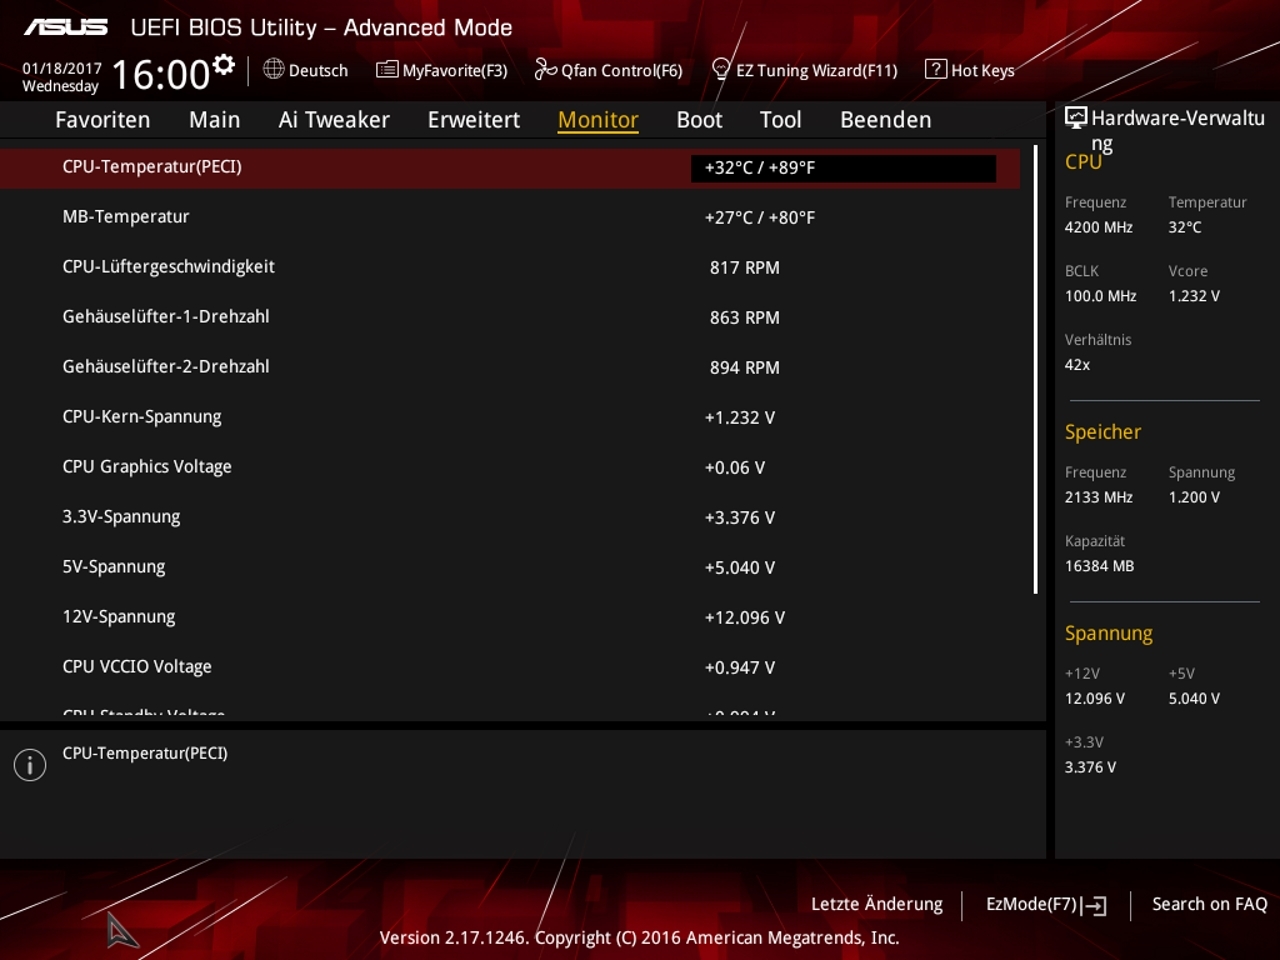
Task: Click the Qfan Control fan icon
Action: tap(545, 69)
